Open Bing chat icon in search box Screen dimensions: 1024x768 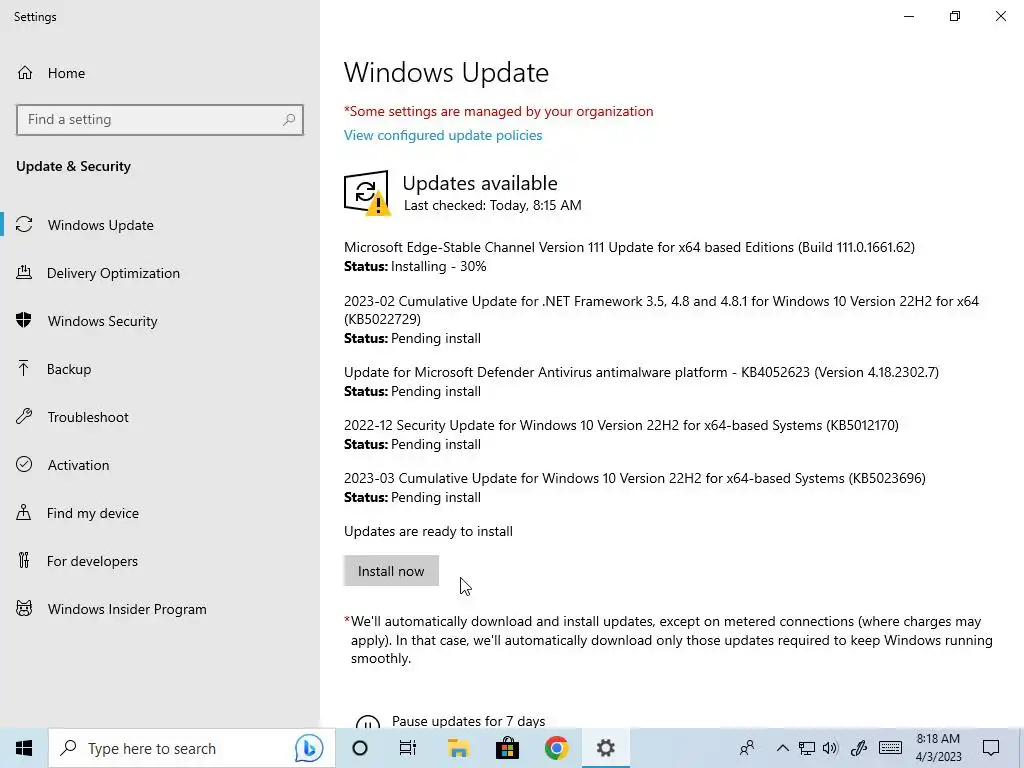click(x=308, y=748)
